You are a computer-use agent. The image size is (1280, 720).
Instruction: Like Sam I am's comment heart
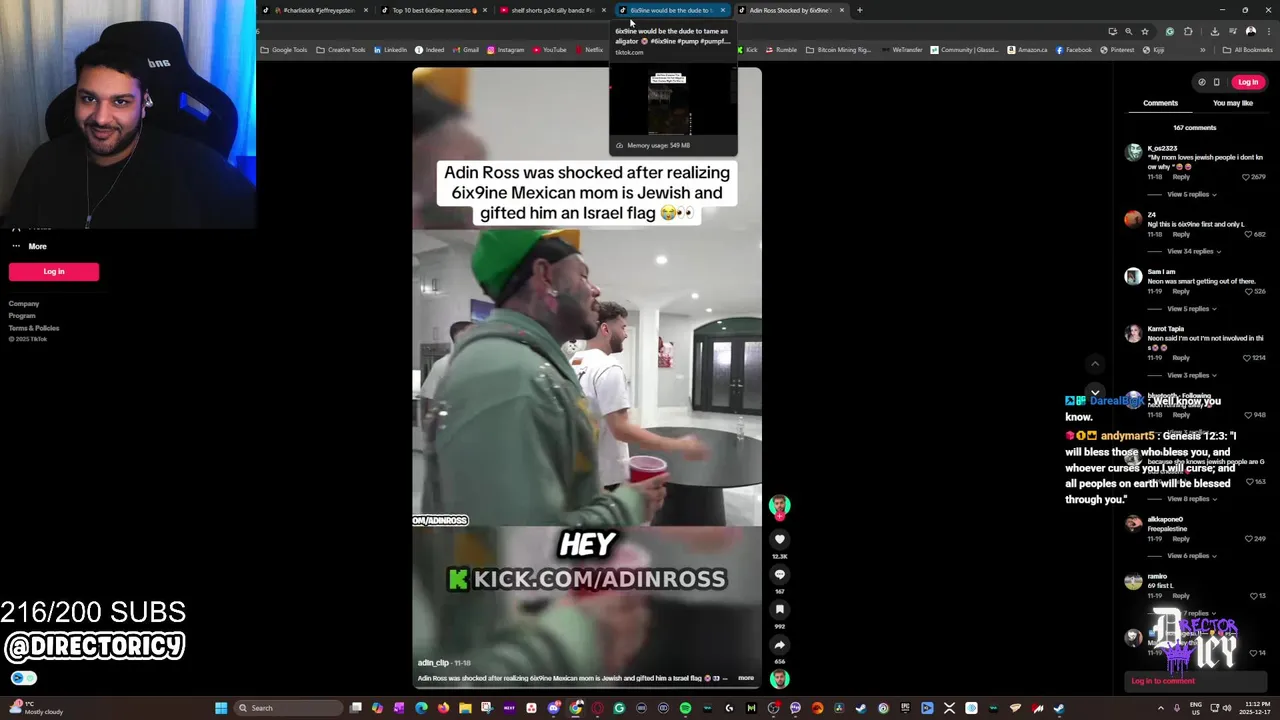(1247, 291)
